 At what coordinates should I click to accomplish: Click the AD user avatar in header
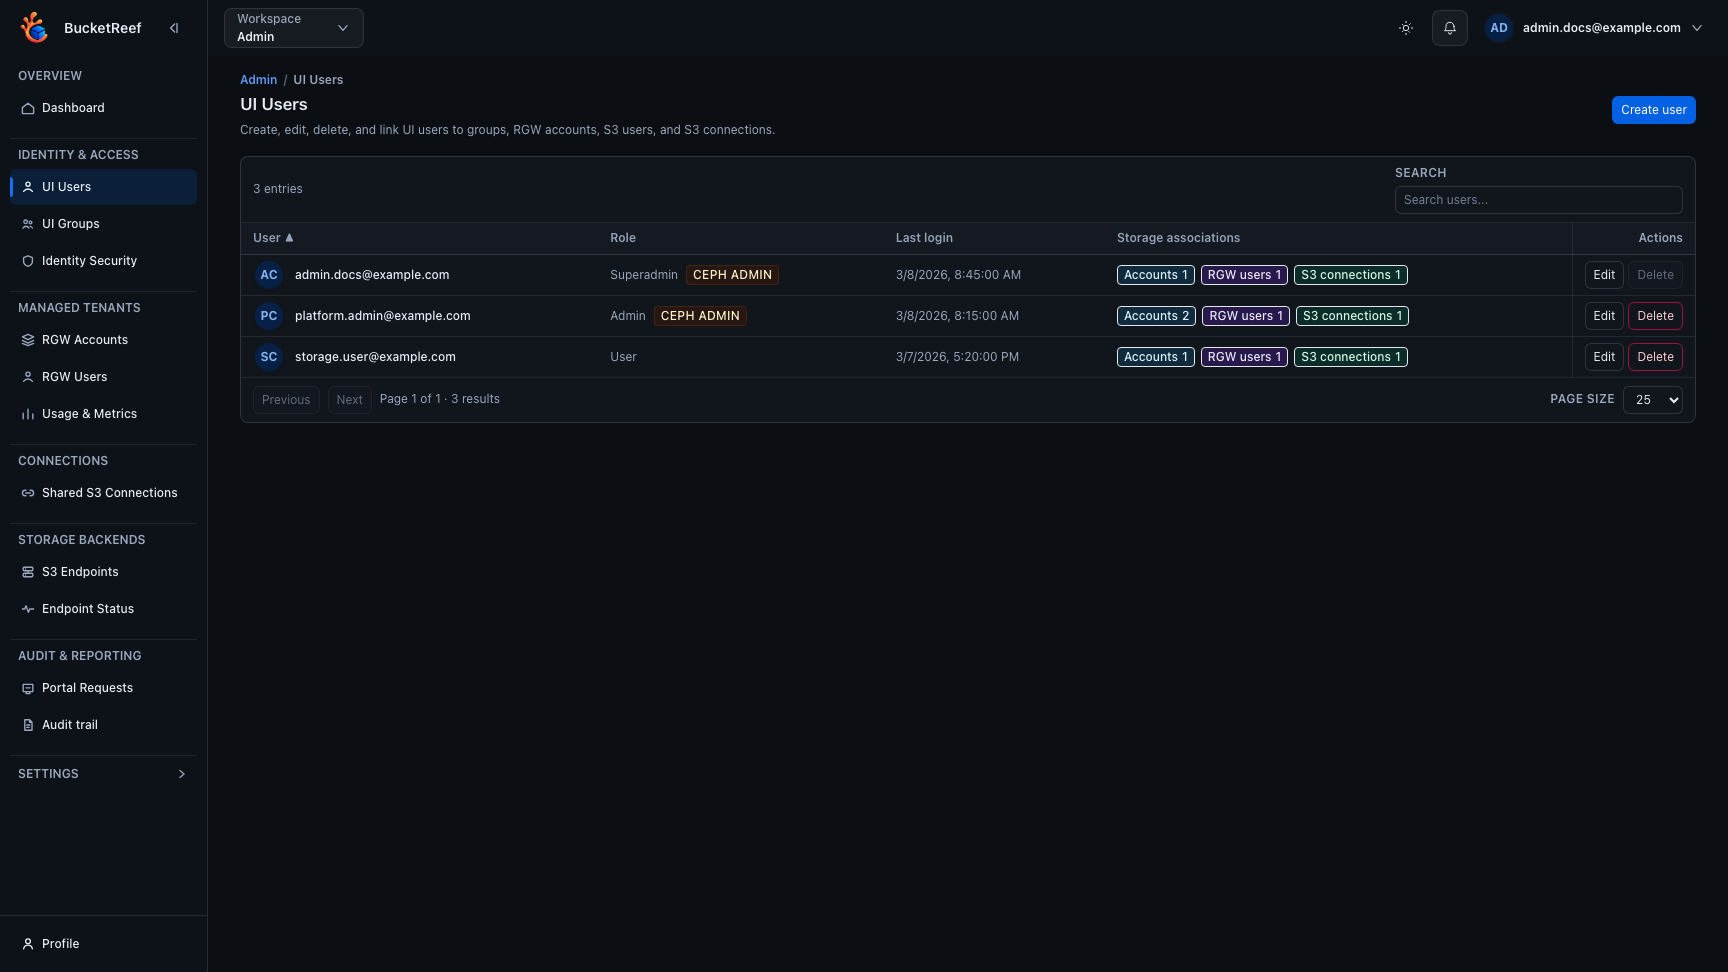click(x=1499, y=28)
